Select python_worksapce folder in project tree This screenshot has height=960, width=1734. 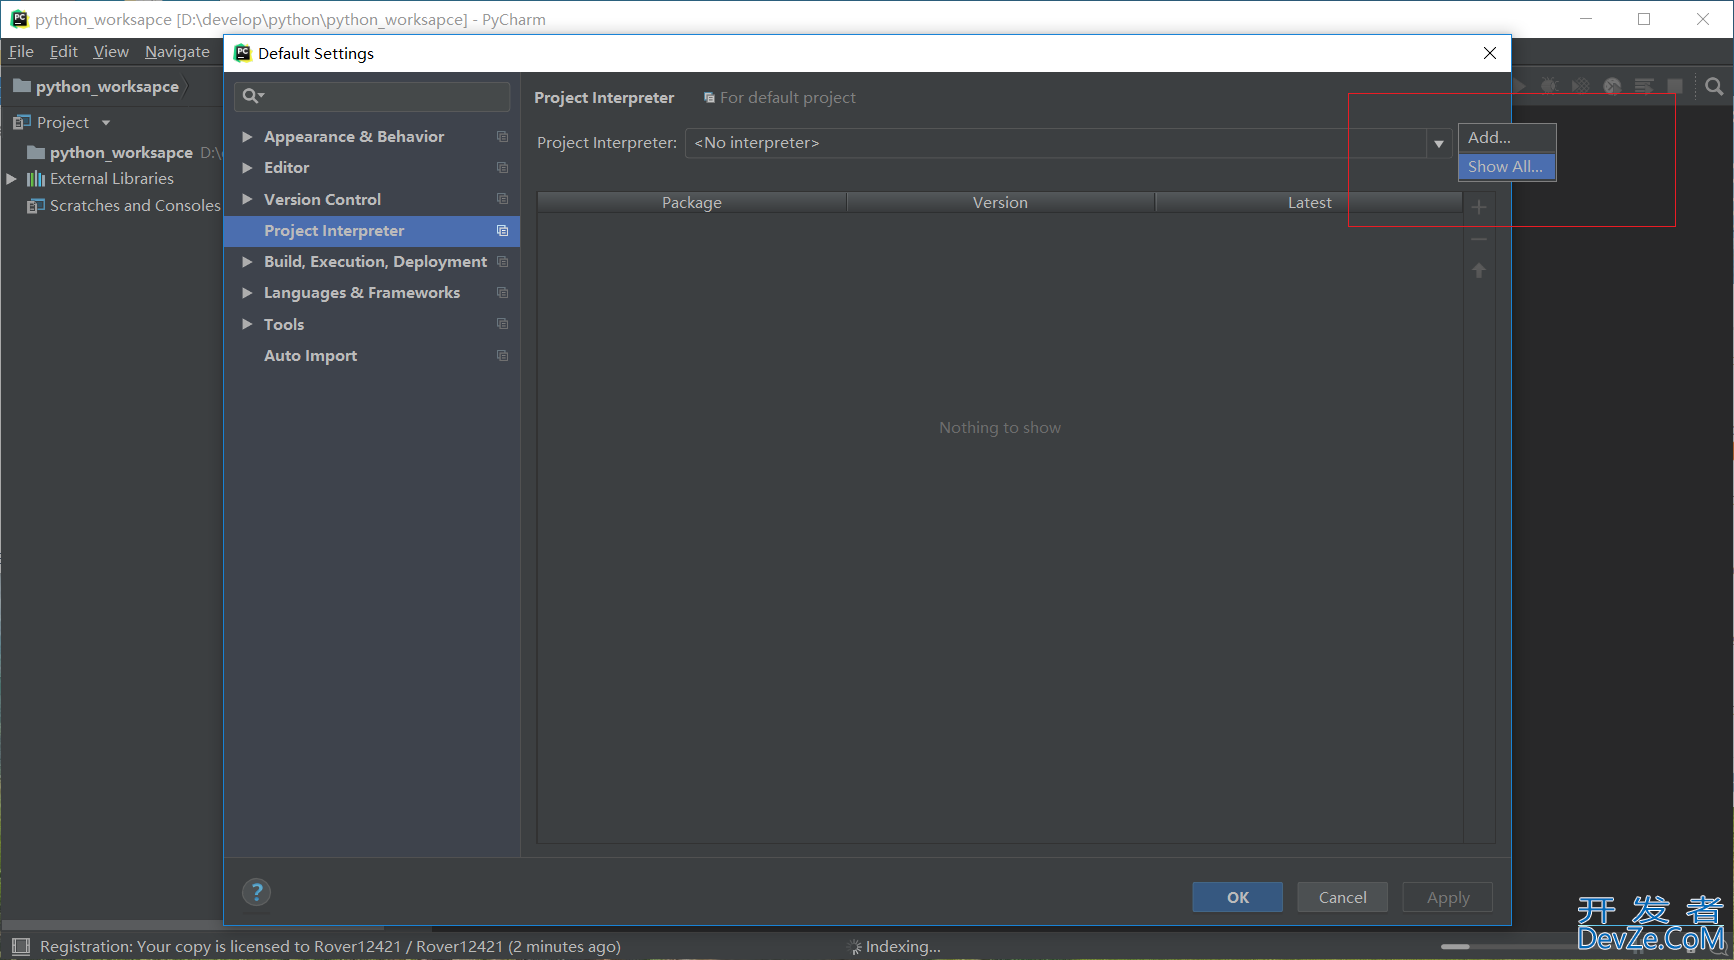(x=121, y=152)
